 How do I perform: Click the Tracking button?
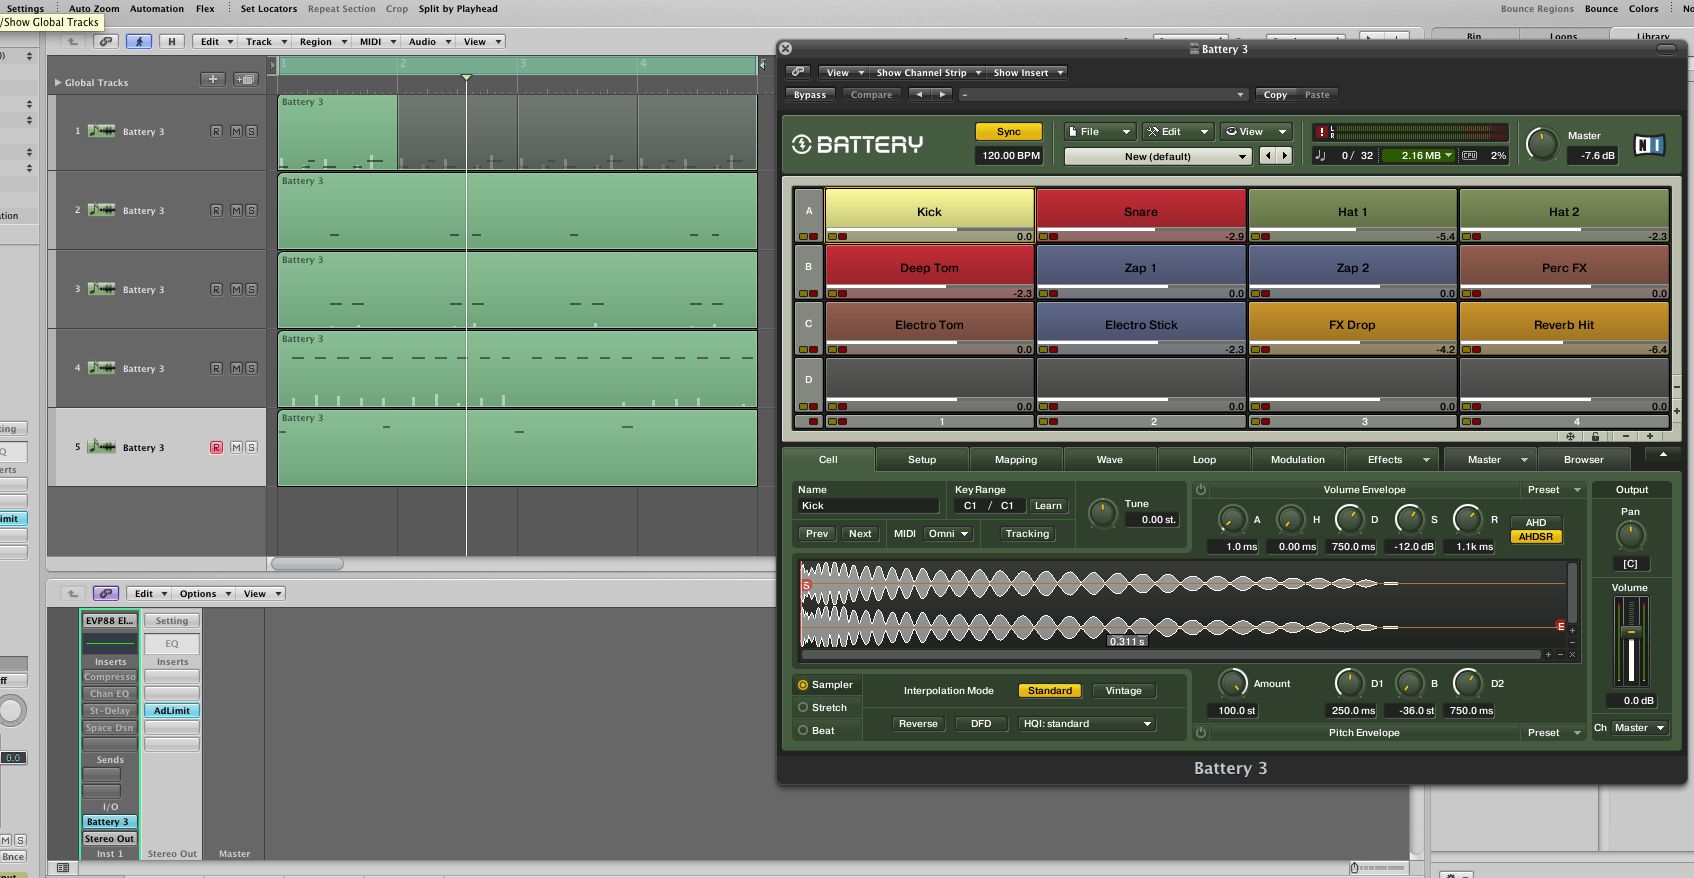[1027, 534]
